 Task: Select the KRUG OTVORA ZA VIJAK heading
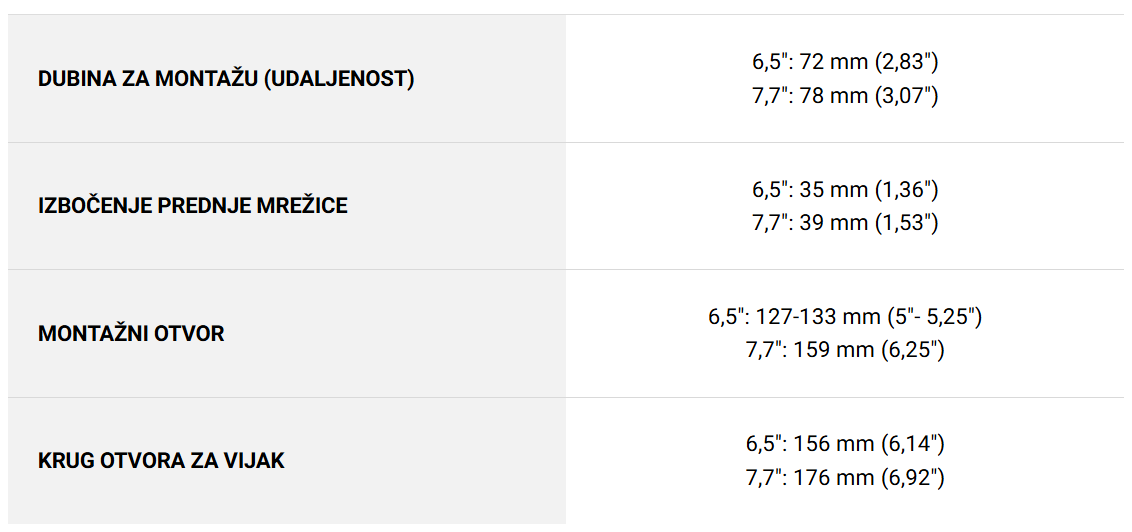point(161,461)
